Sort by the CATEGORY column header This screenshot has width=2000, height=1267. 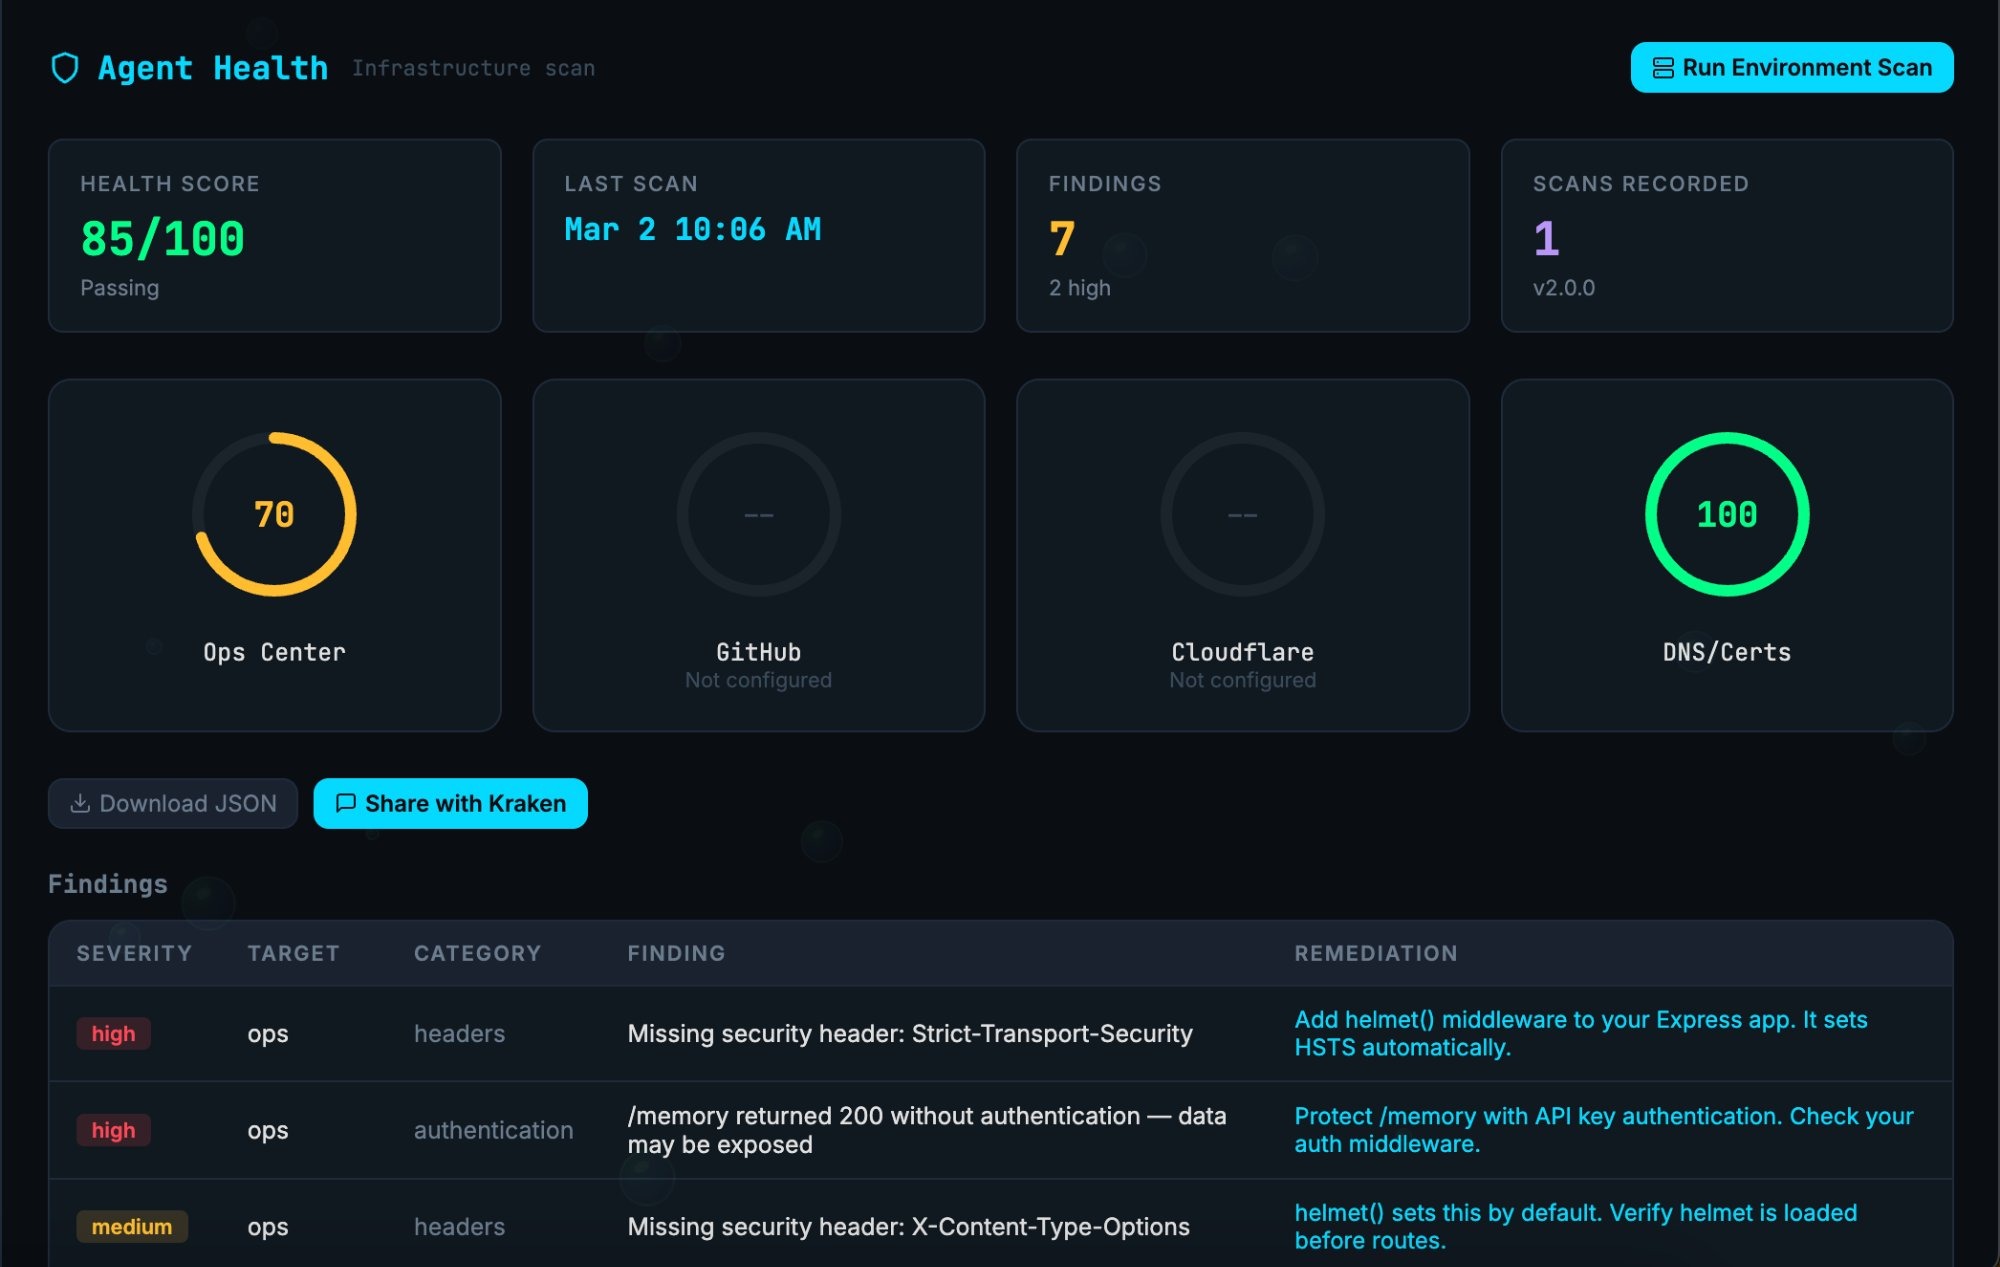pos(477,953)
